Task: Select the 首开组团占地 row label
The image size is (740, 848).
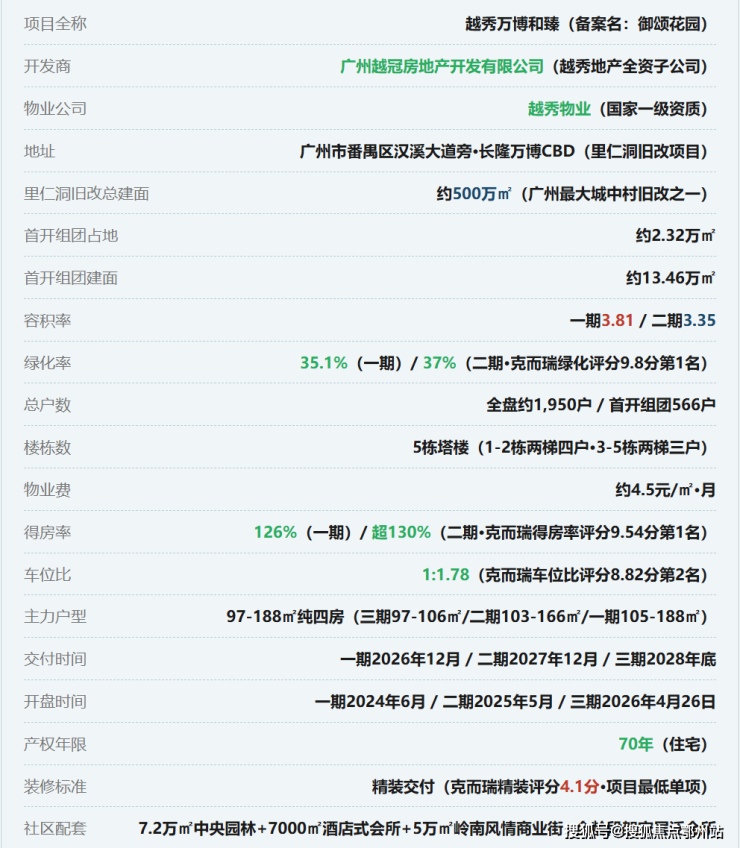Action: (71, 235)
